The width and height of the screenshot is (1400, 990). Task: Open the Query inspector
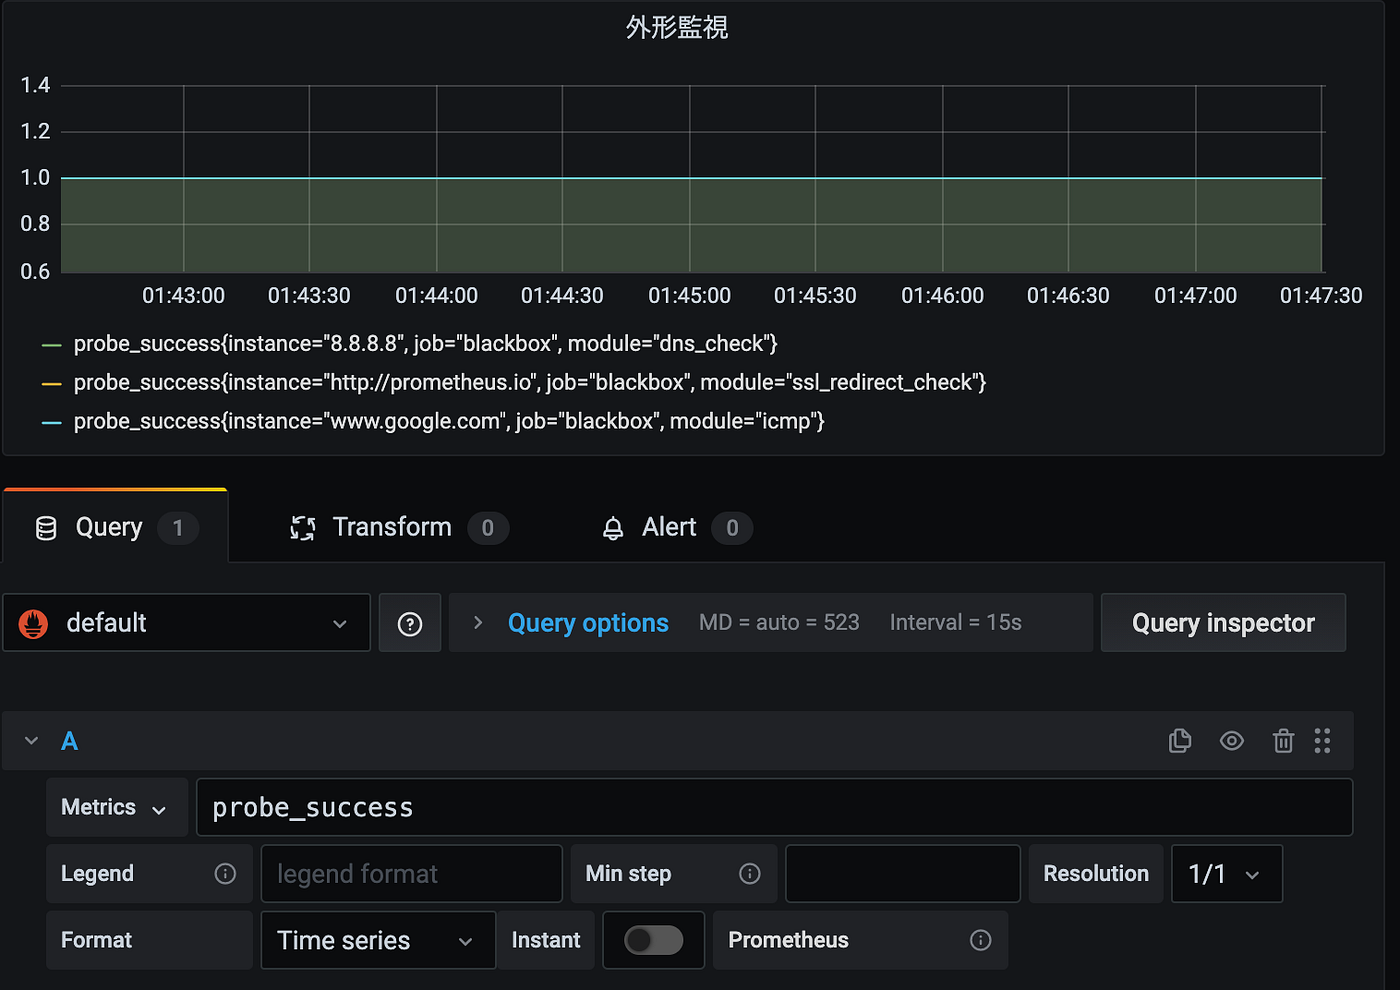[1223, 623]
